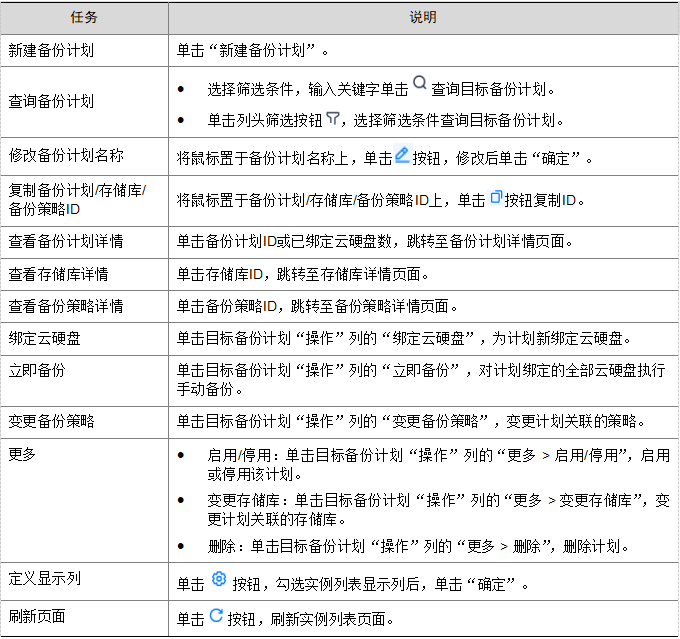Click the circular refresh icon
Screen dimensions: 680x639
tap(216, 615)
